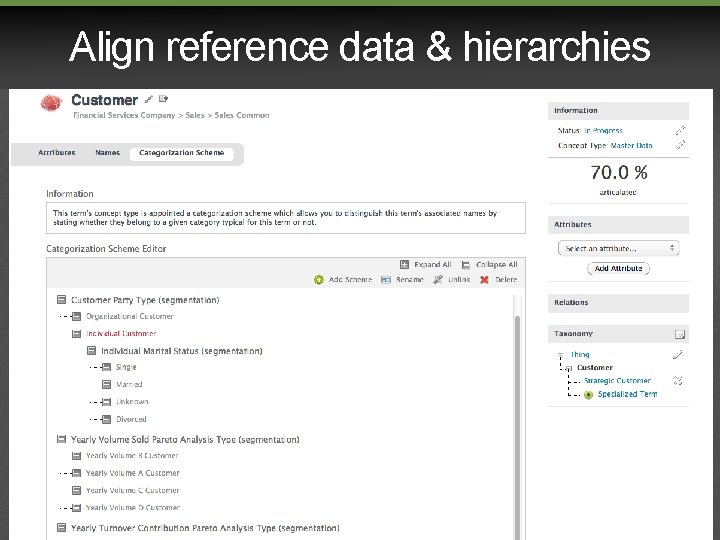This screenshot has height=540, width=720.
Task: Click the Unlink label
Action: coord(459,280)
